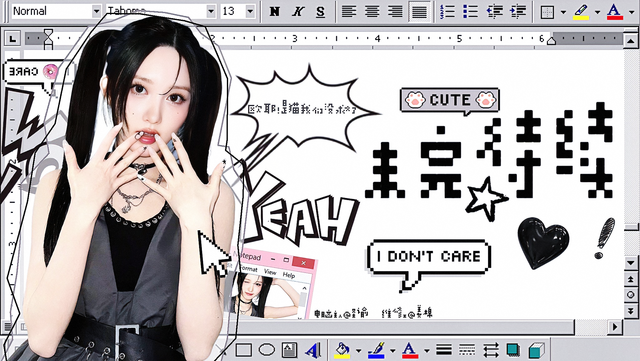Screen dimensions: 640x361
Task: Select the oval drawing tool
Action: pos(267,350)
